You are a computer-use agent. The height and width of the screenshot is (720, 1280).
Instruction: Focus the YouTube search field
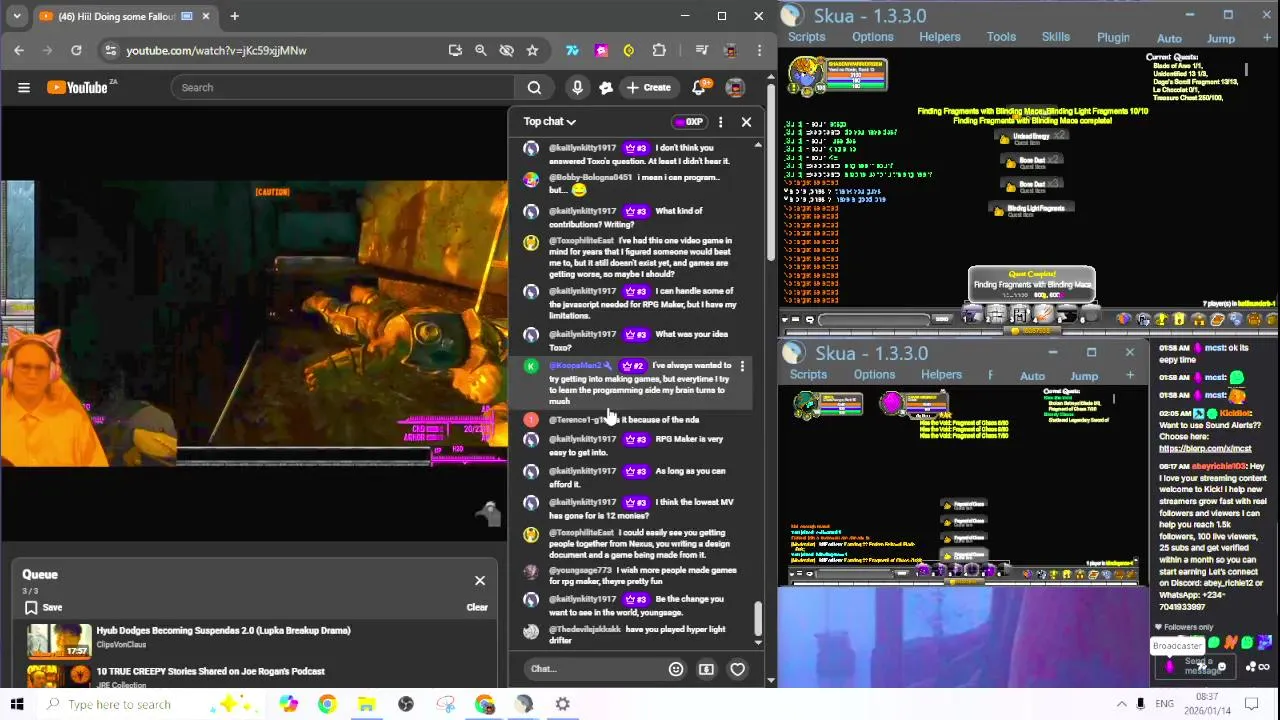(343, 87)
